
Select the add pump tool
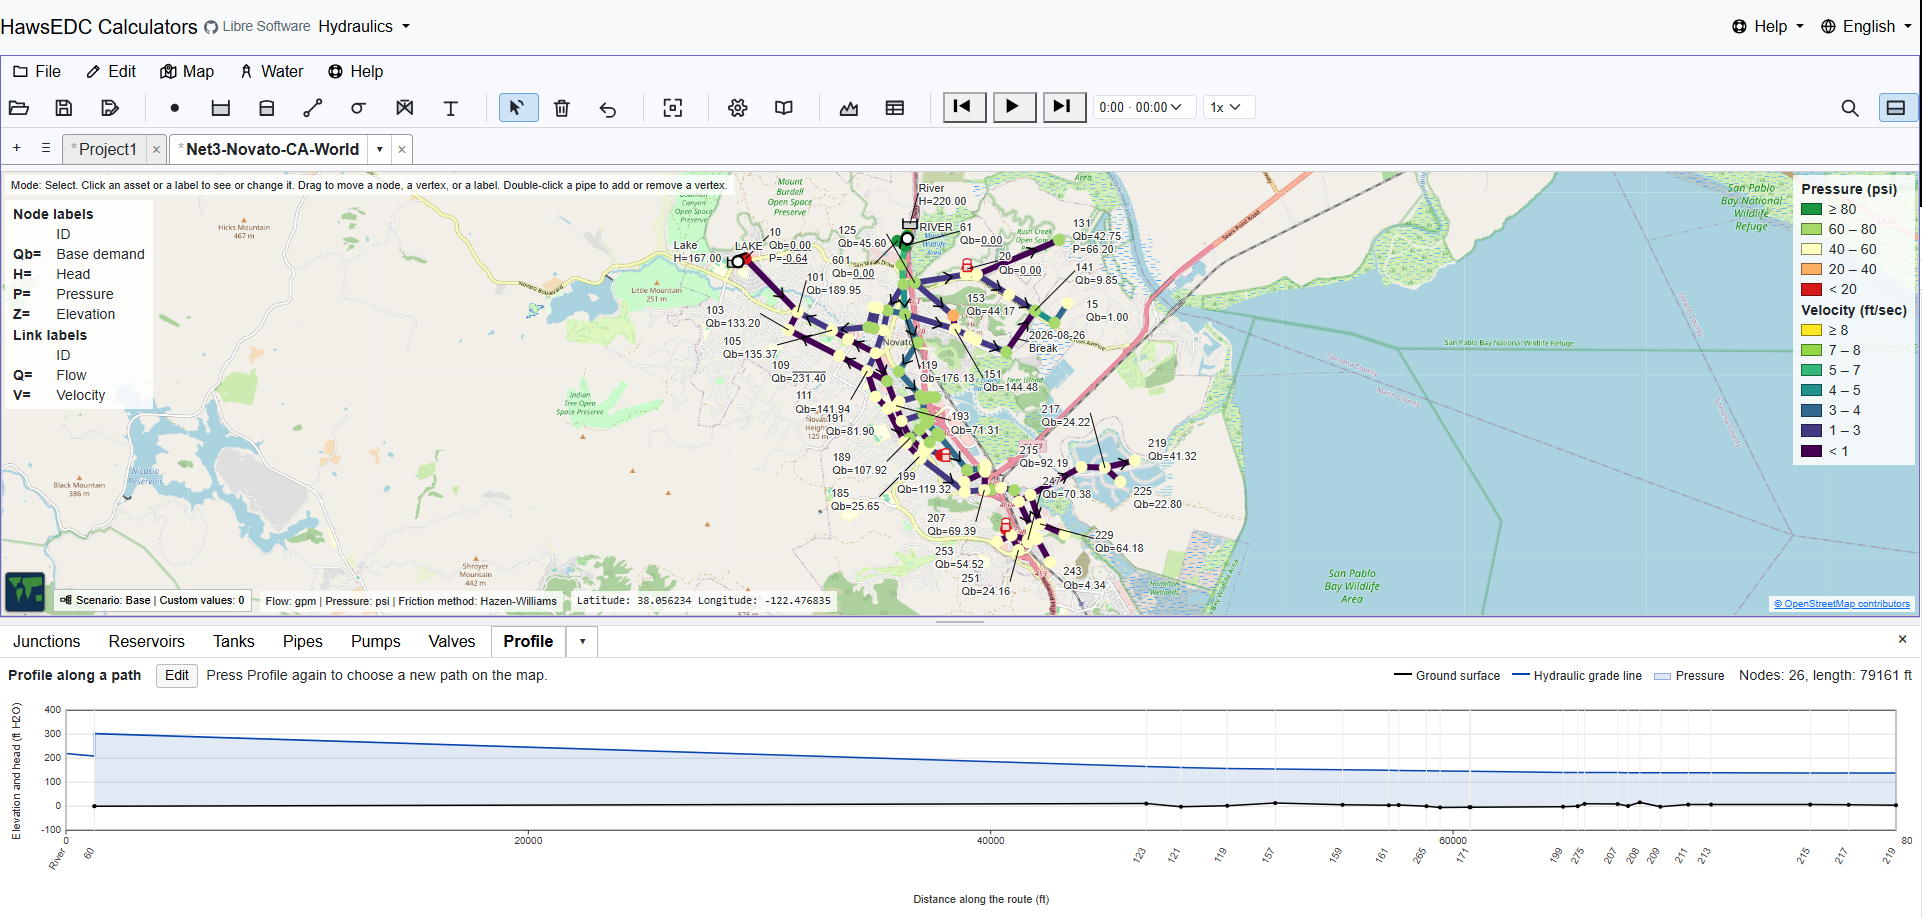[359, 108]
